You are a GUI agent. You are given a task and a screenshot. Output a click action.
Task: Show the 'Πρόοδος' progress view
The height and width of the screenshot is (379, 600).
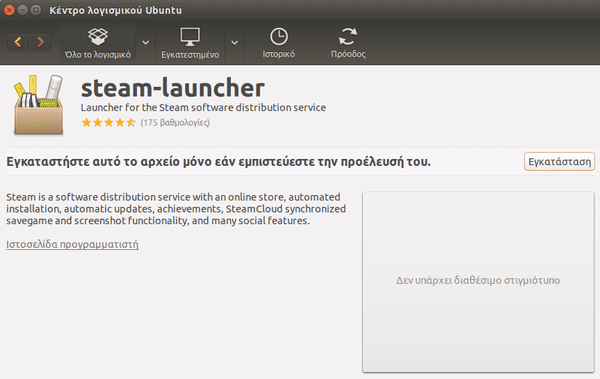click(x=348, y=43)
